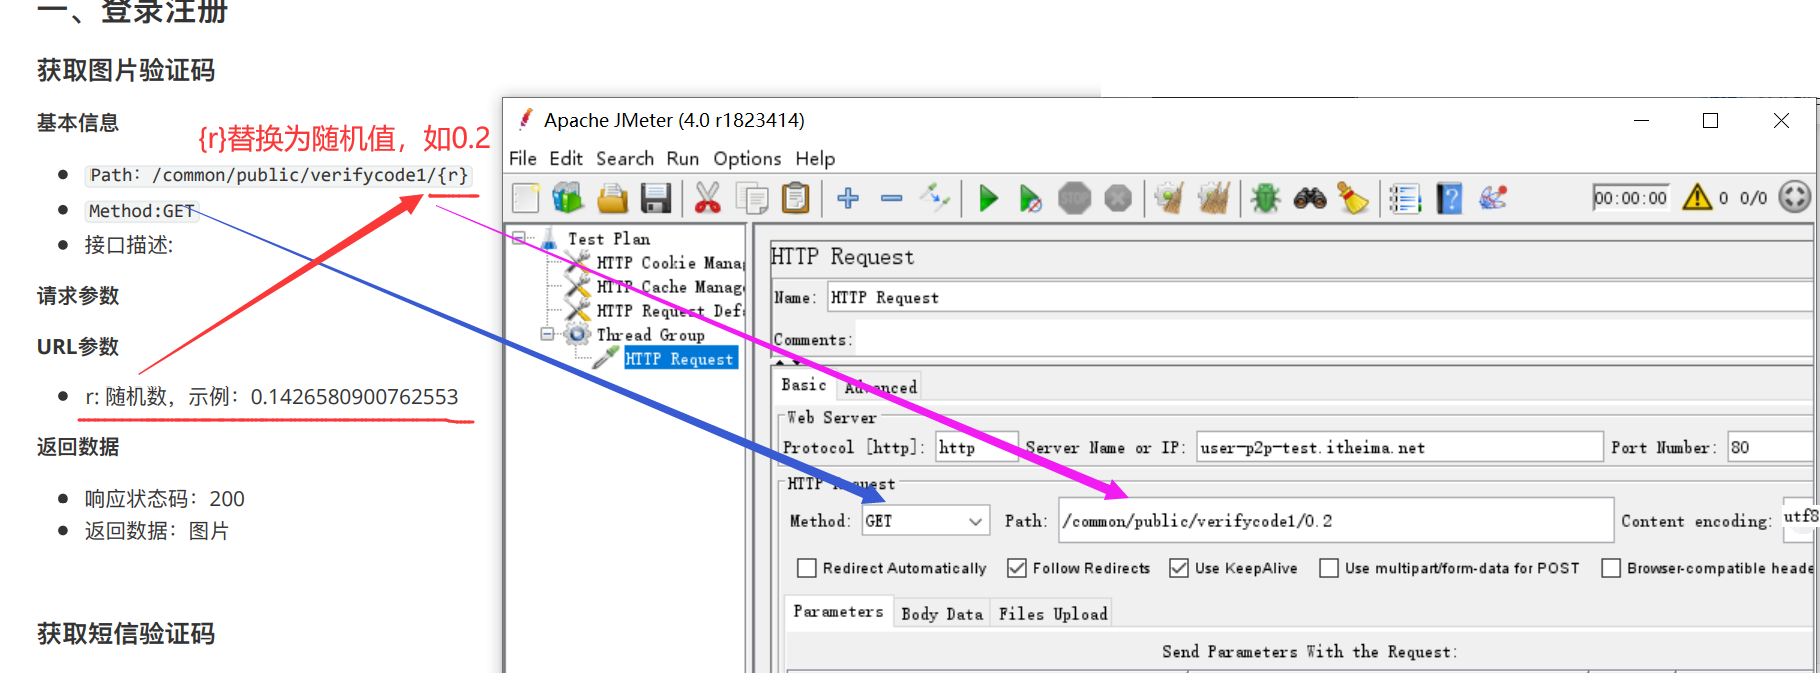Select the Body Data tab

pos(942,614)
